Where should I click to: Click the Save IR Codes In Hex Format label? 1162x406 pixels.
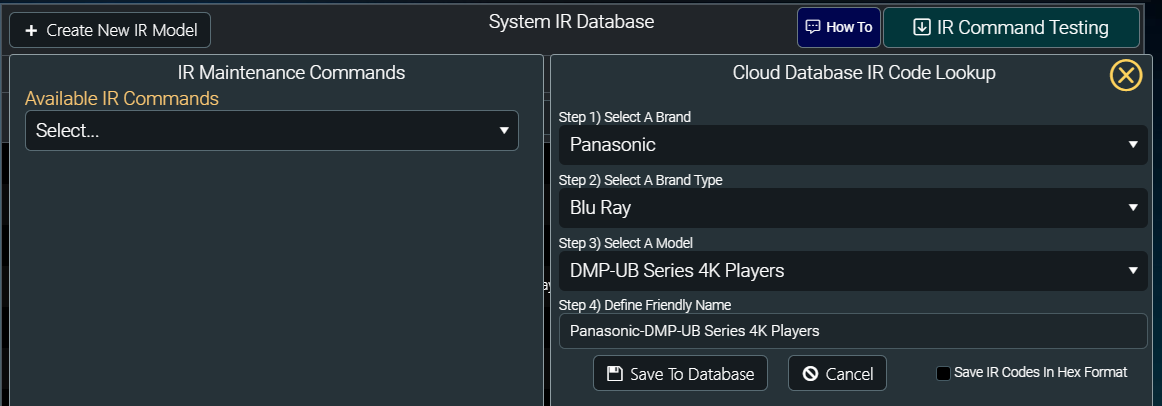(1040, 372)
